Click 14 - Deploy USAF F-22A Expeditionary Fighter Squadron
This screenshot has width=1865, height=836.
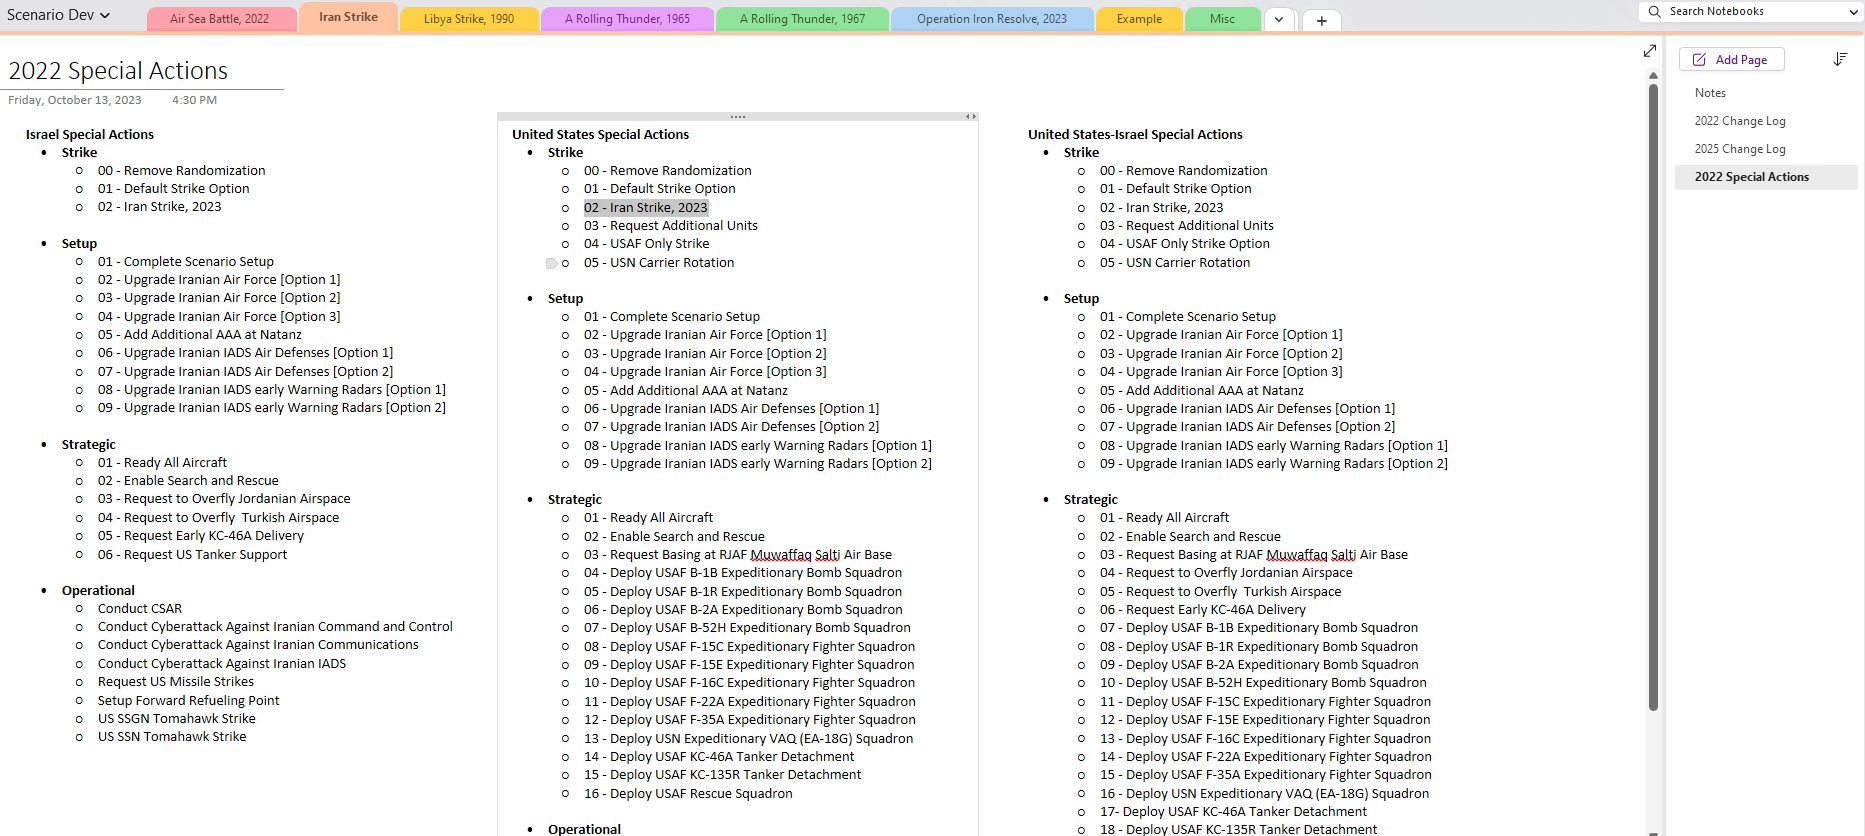tap(1266, 757)
